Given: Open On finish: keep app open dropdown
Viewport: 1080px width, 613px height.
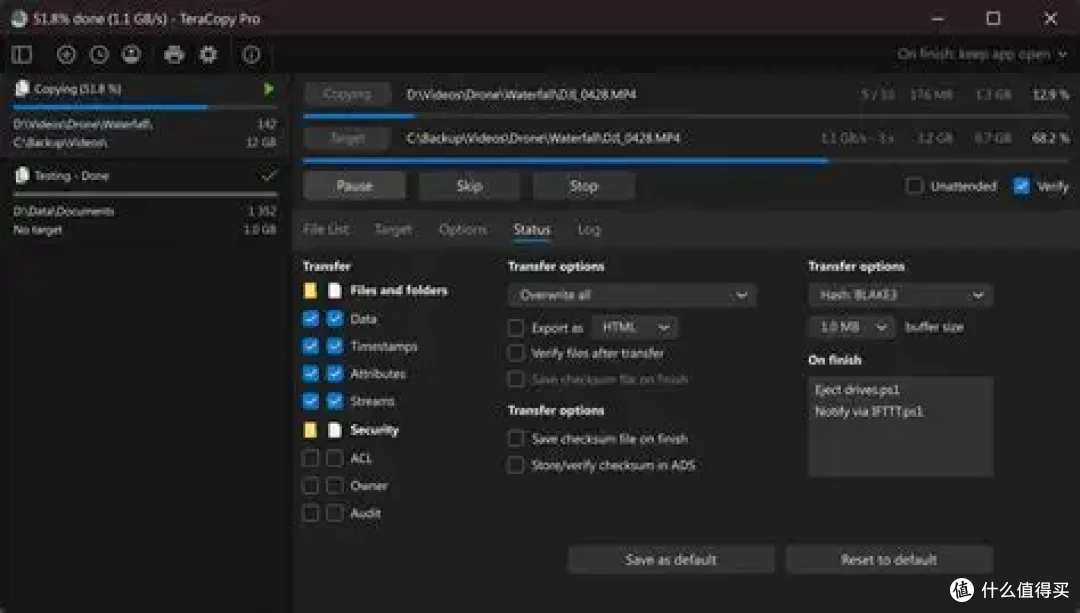Looking at the screenshot, I should coord(982,54).
